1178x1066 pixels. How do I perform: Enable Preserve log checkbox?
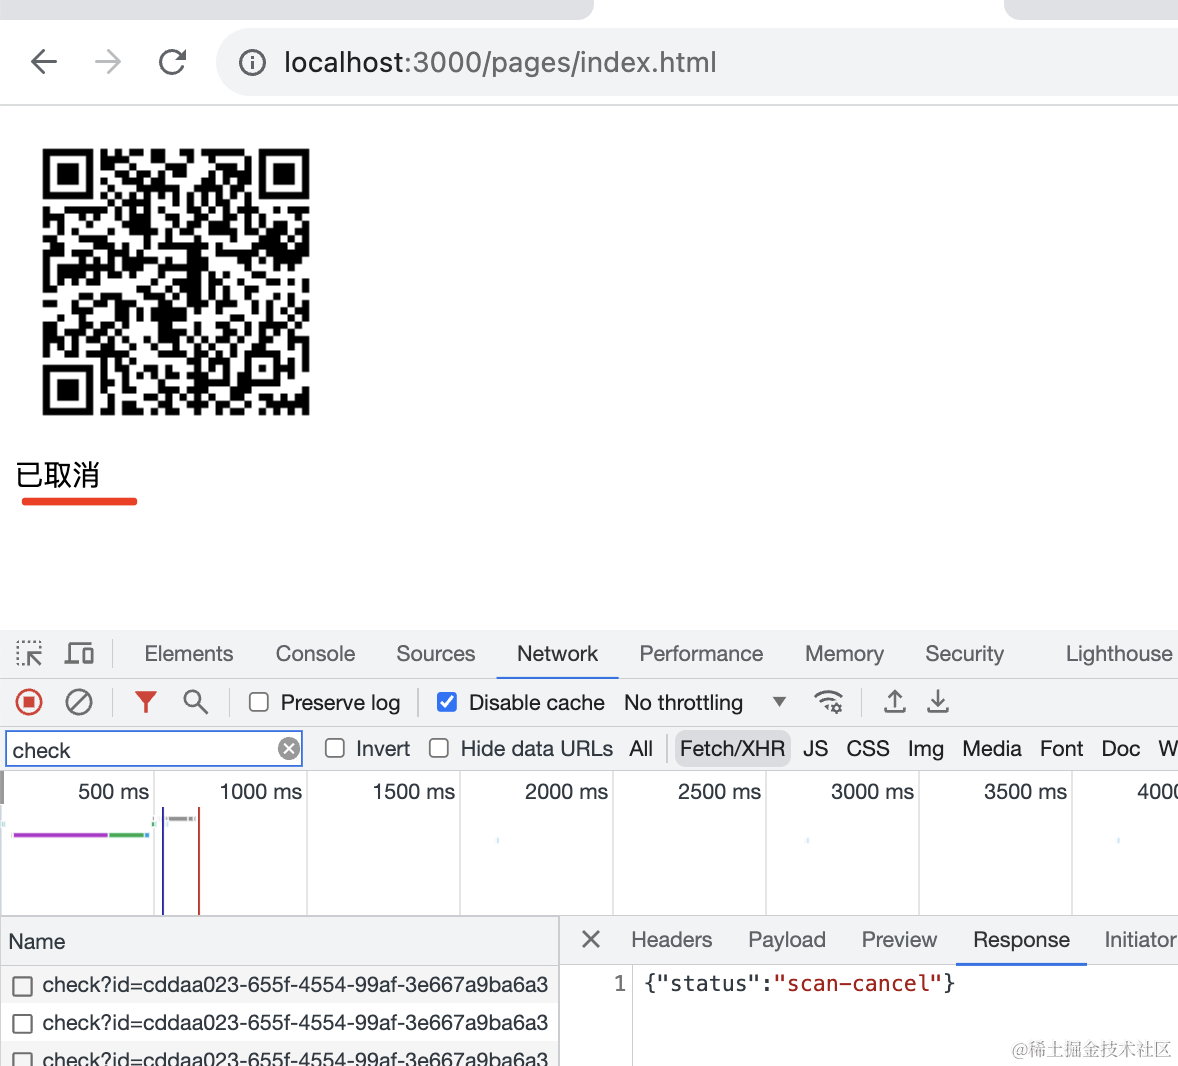259,703
